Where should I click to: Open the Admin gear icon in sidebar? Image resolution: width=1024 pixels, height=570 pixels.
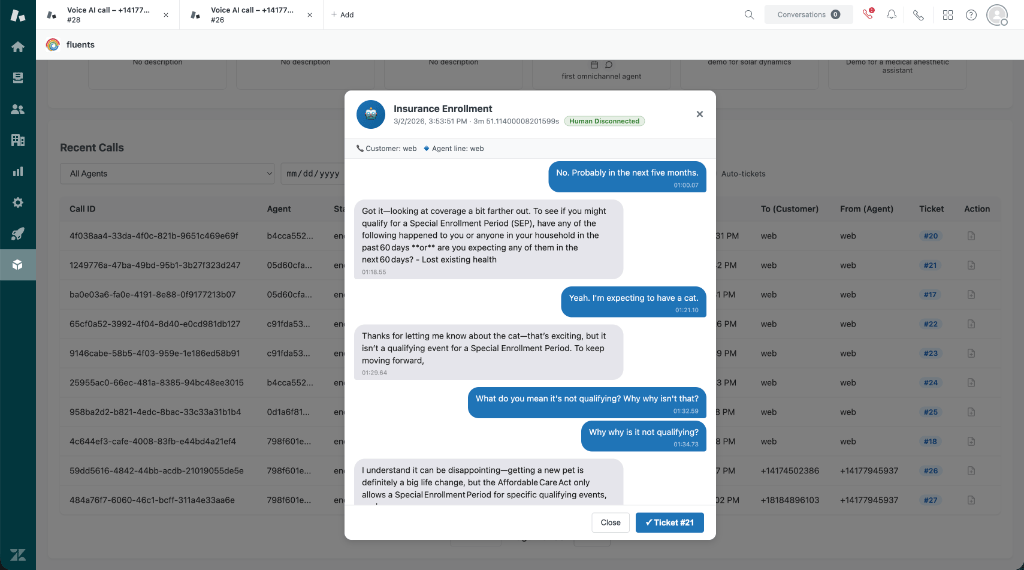(18, 202)
